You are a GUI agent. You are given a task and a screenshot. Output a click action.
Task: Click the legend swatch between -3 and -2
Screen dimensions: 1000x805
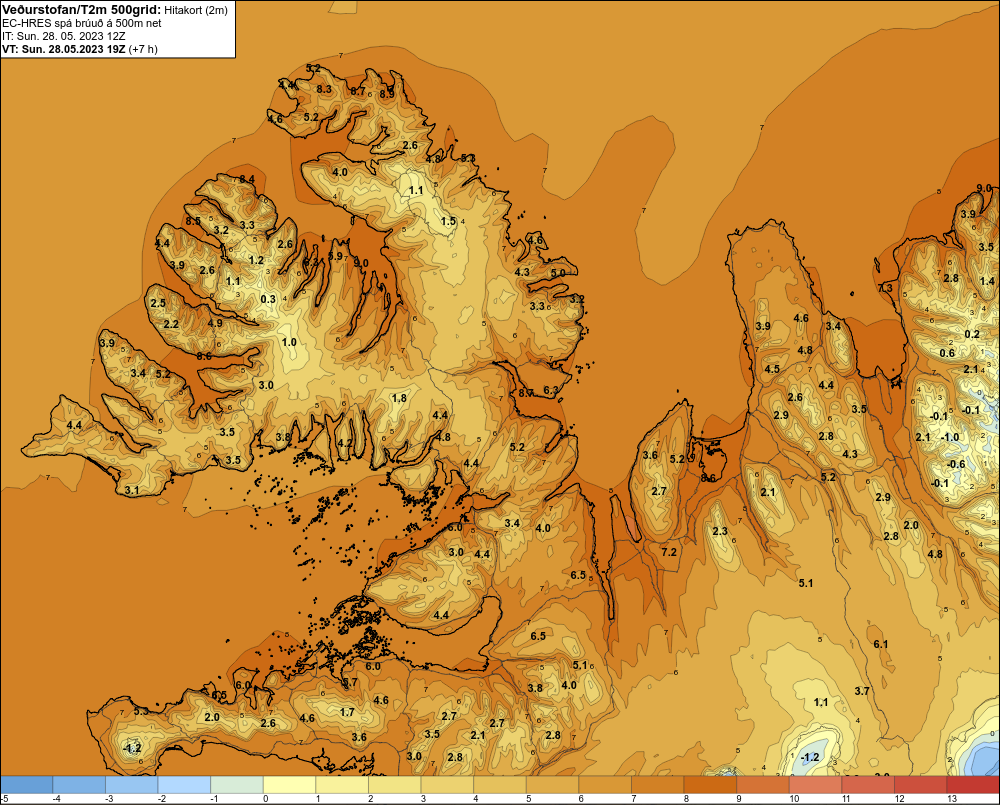tap(131, 785)
